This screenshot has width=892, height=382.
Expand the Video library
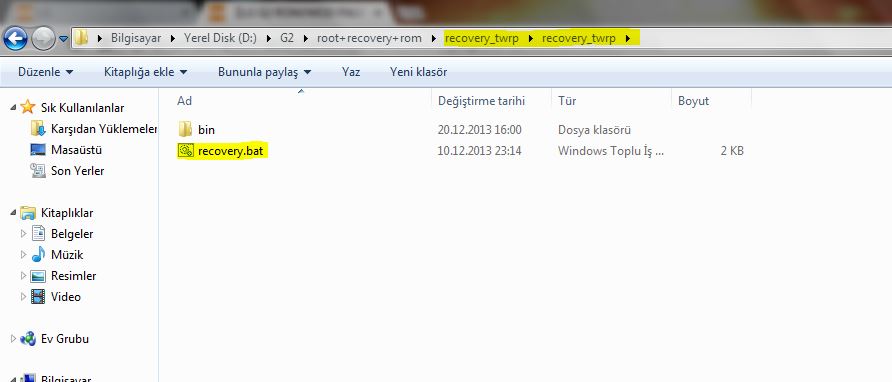point(23,297)
